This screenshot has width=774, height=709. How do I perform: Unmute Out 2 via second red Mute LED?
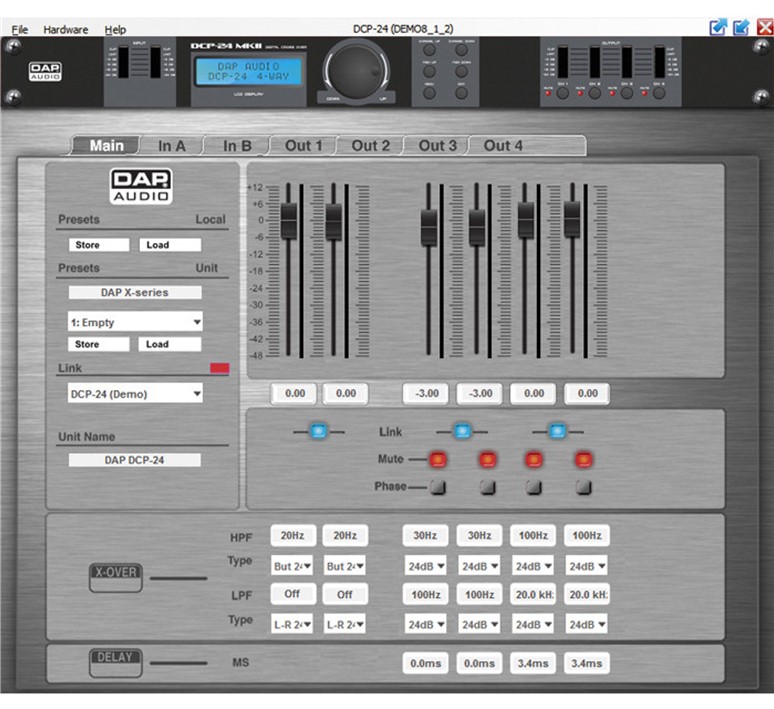(488, 459)
